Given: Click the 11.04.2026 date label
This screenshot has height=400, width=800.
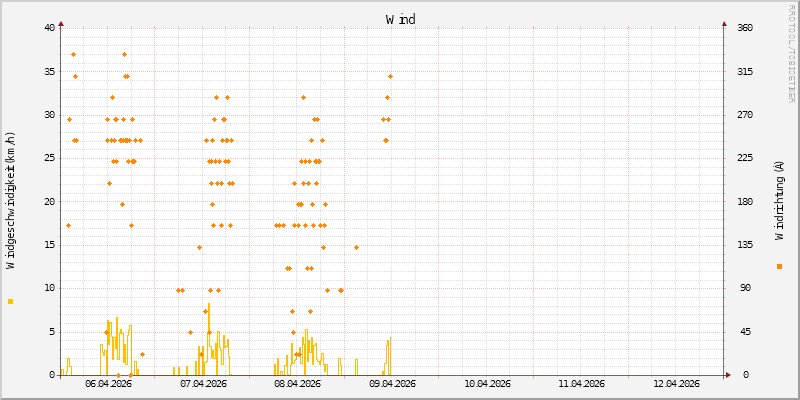Looking at the screenshot, I should click(x=581, y=384).
